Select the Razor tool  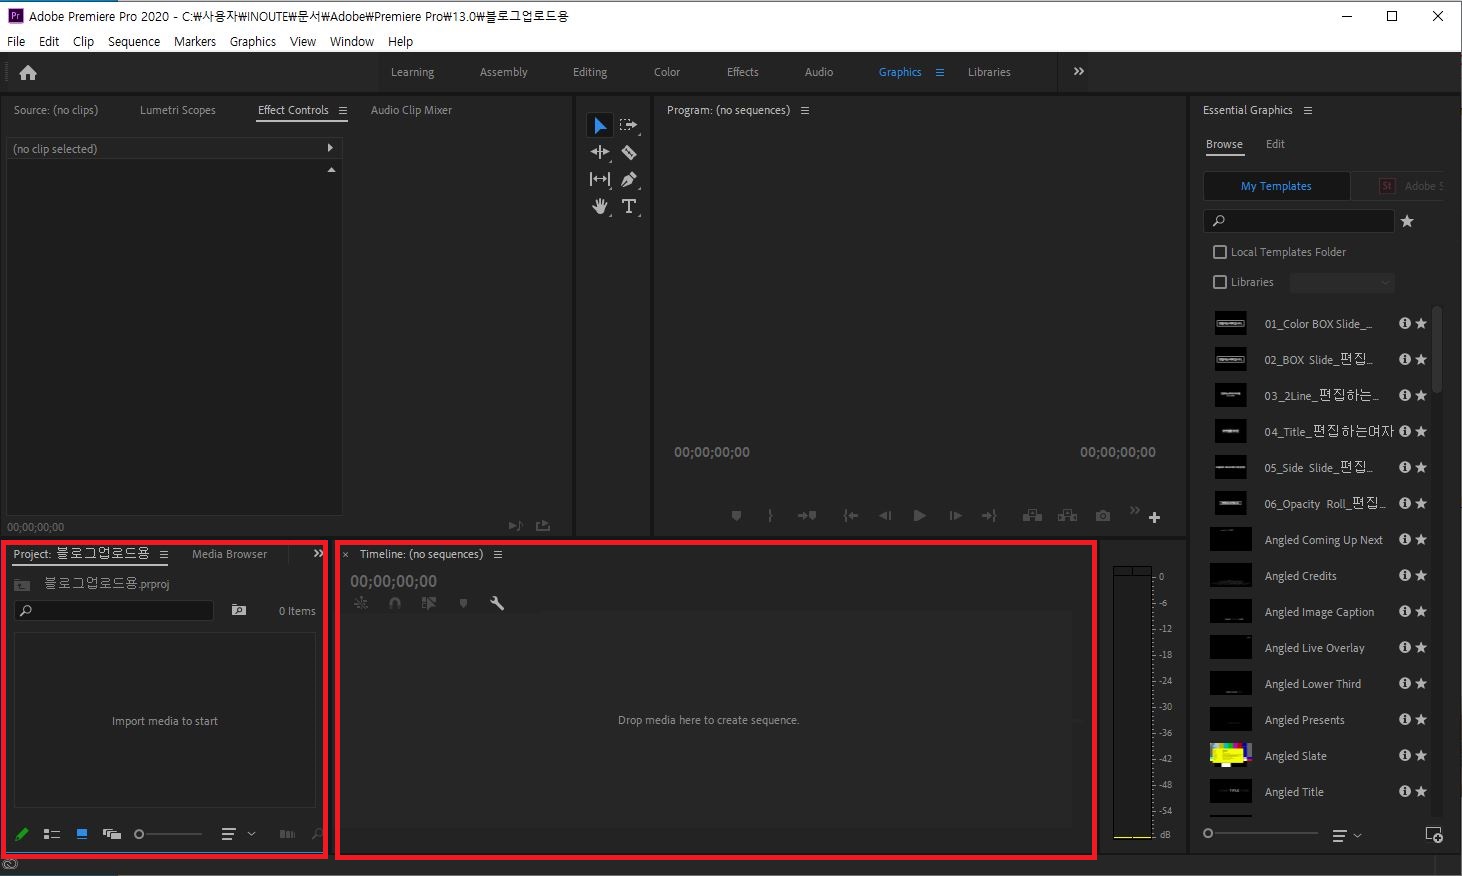coord(628,152)
